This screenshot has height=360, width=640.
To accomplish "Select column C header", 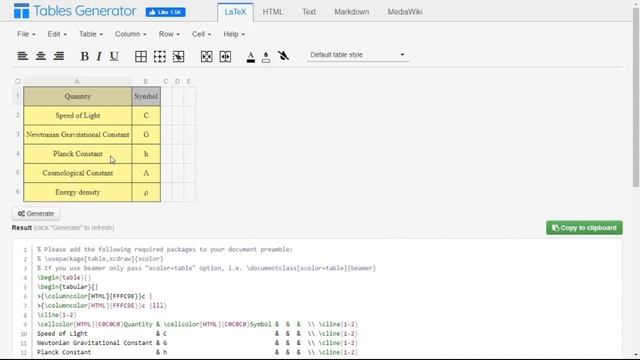I will click(166, 82).
